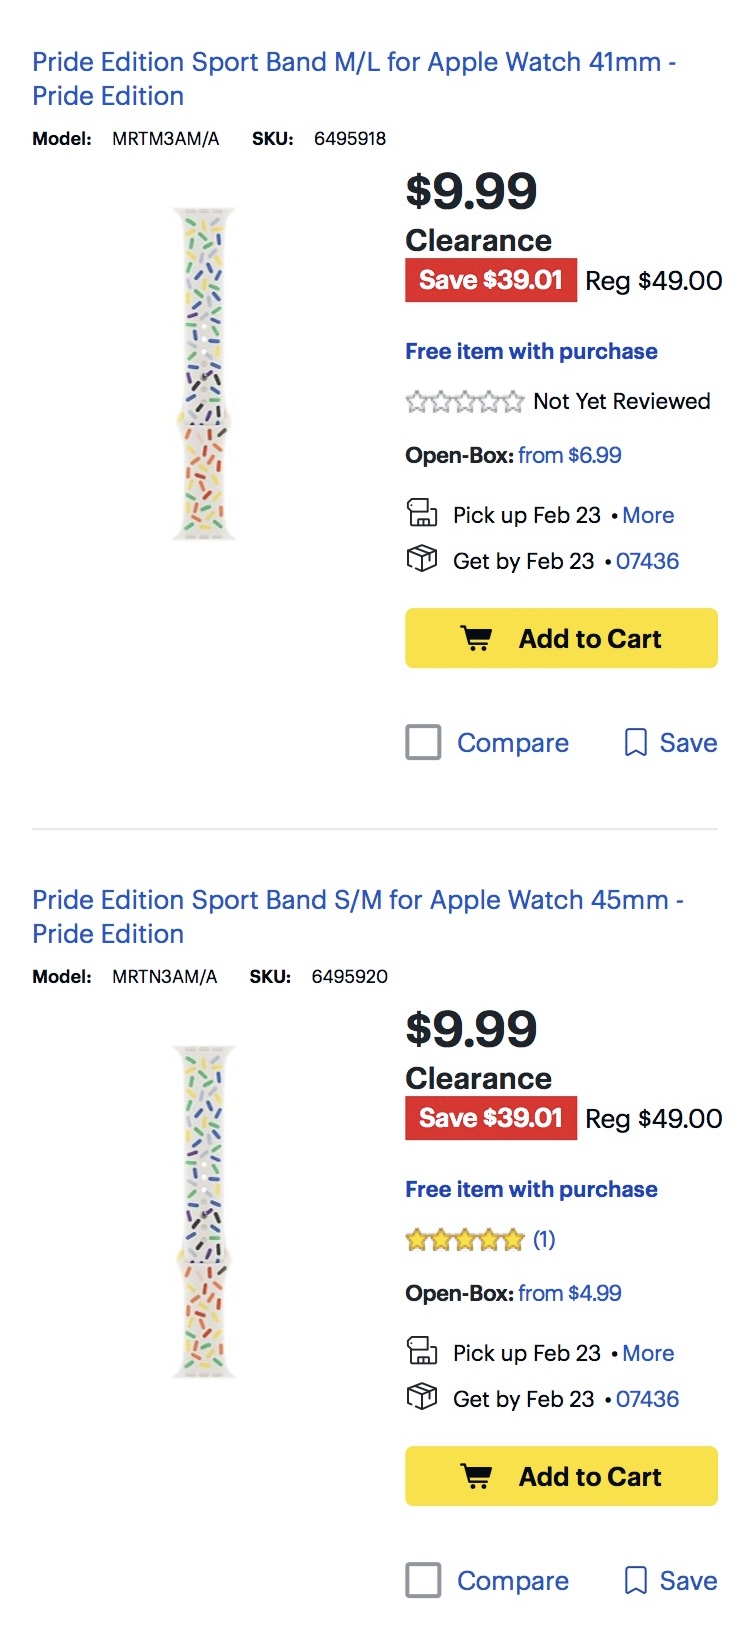This screenshot has width=749, height=1642.
Task: View Open-Box offer from $4.99
Action: click(569, 1294)
